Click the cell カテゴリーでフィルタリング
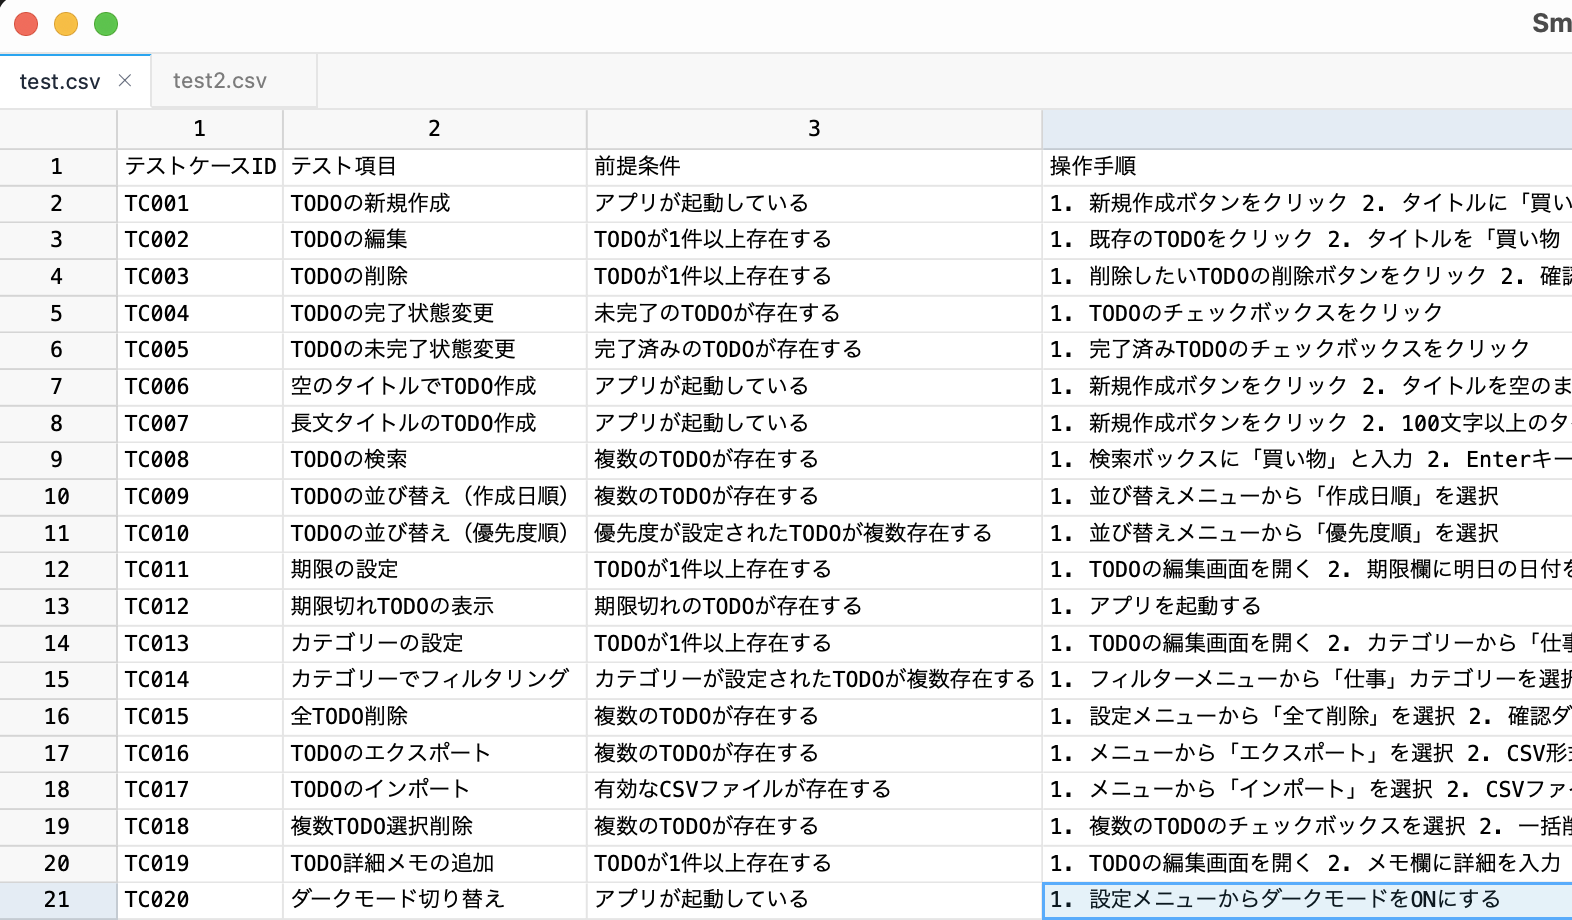The height and width of the screenshot is (920, 1572). click(435, 680)
